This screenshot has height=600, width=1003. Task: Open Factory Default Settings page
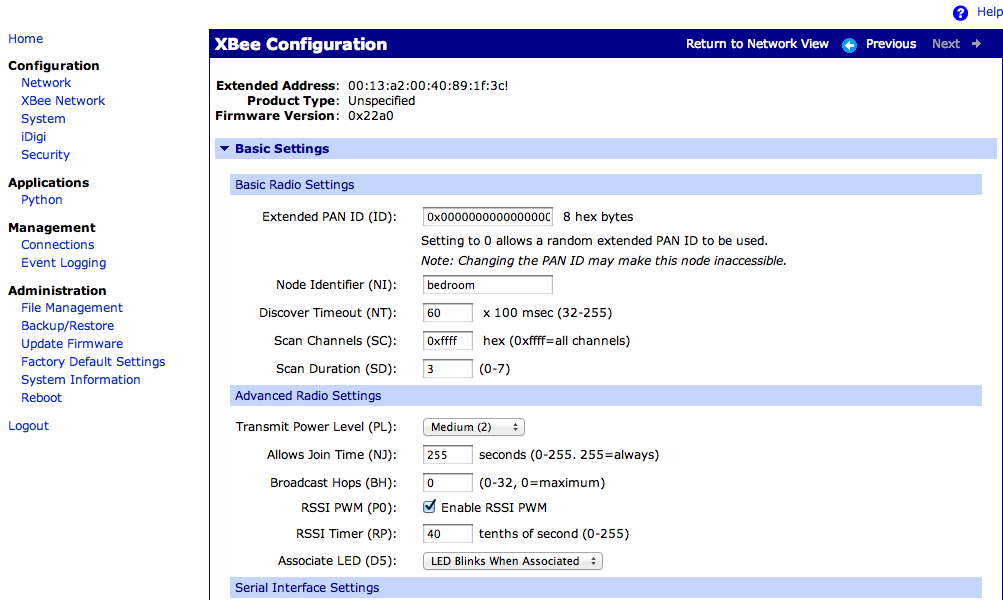93,361
